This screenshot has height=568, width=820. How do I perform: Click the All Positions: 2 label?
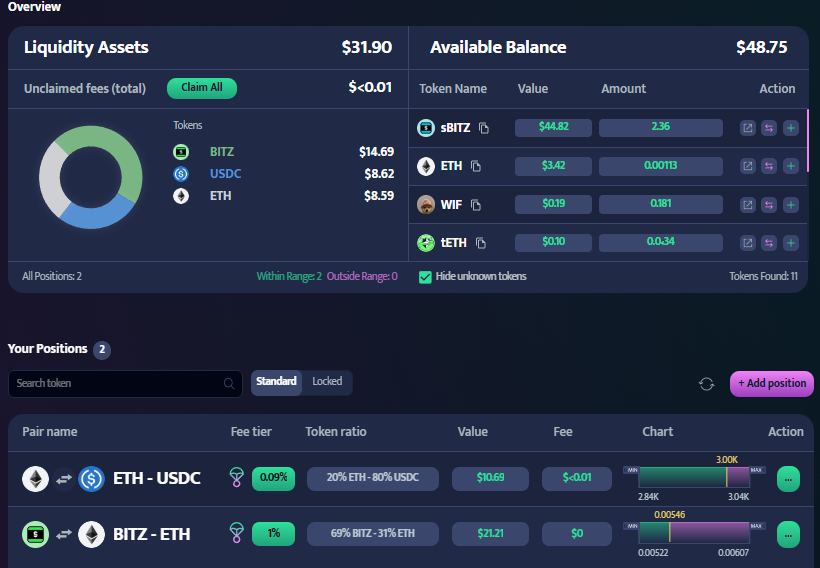pos(52,277)
